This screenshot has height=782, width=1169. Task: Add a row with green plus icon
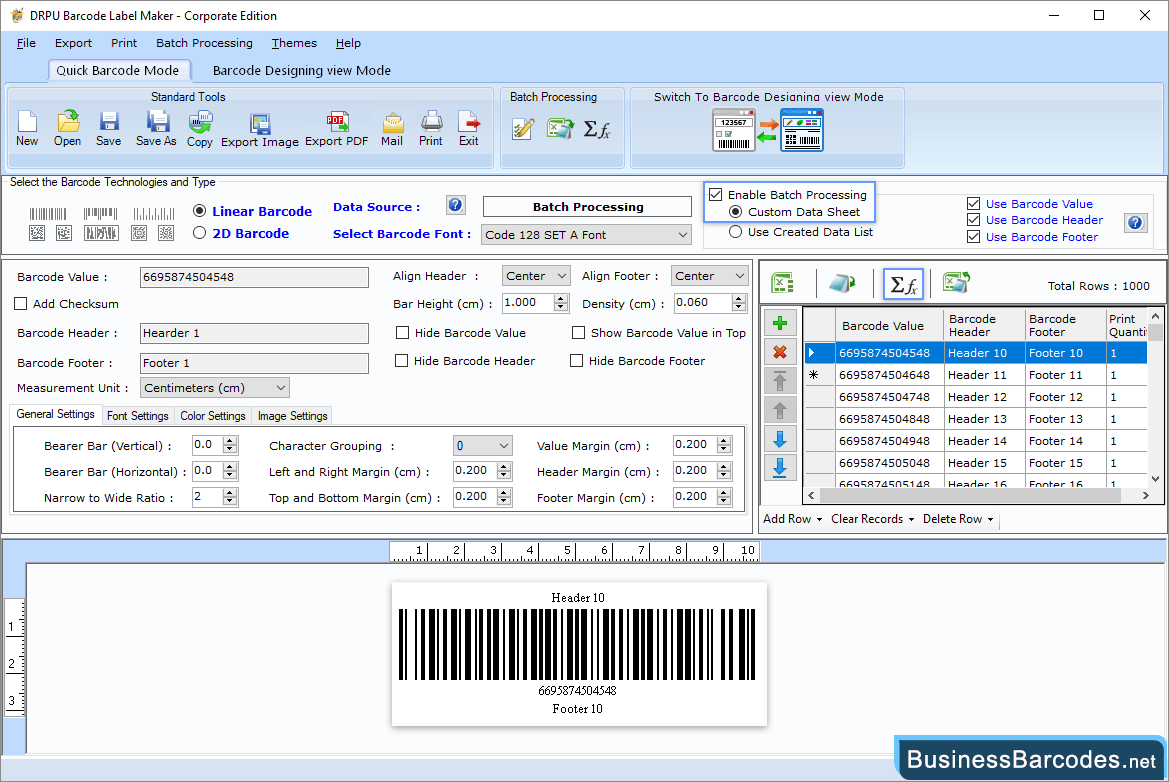tap(780, 323)
